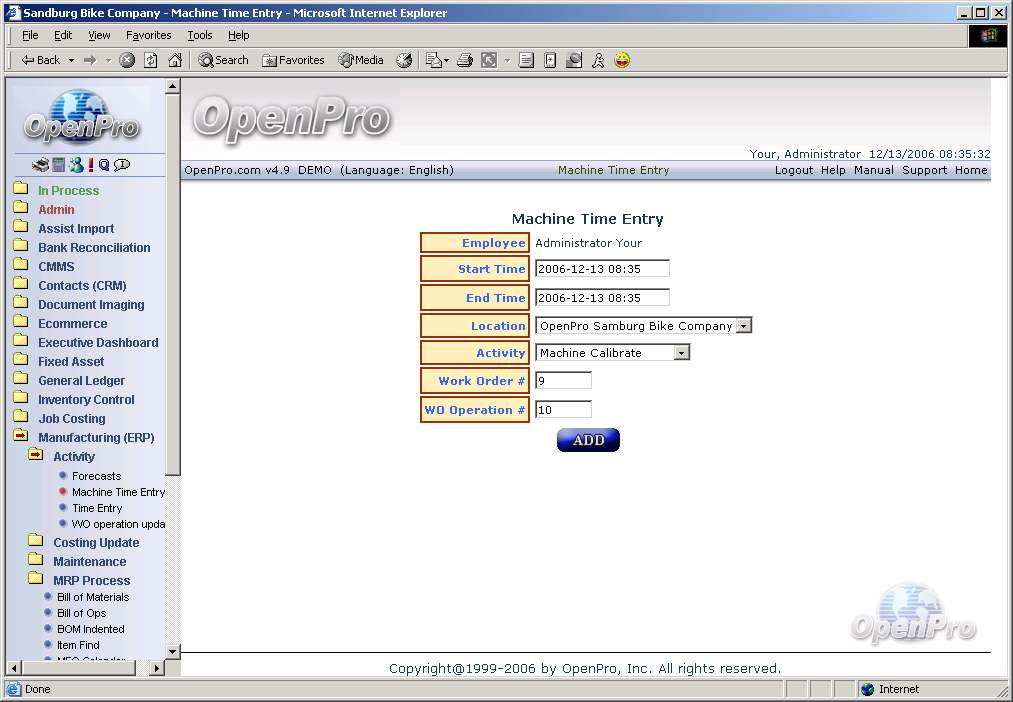Screen dimensions: 1013x702
Task: Go to browser Home page icon
Action: point(175,60)
